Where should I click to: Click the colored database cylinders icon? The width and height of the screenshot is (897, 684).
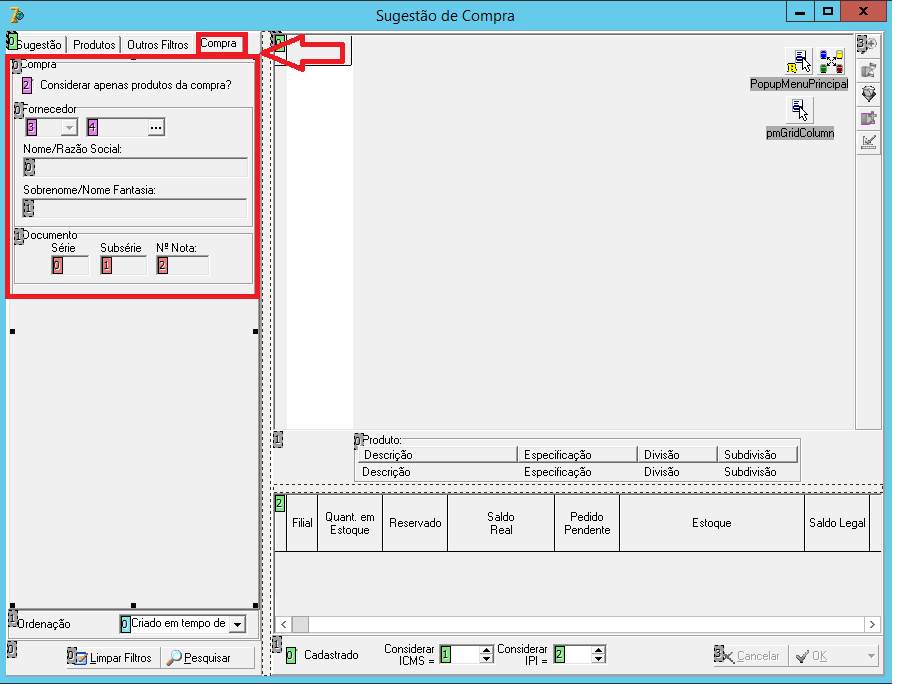click(831, 61)
